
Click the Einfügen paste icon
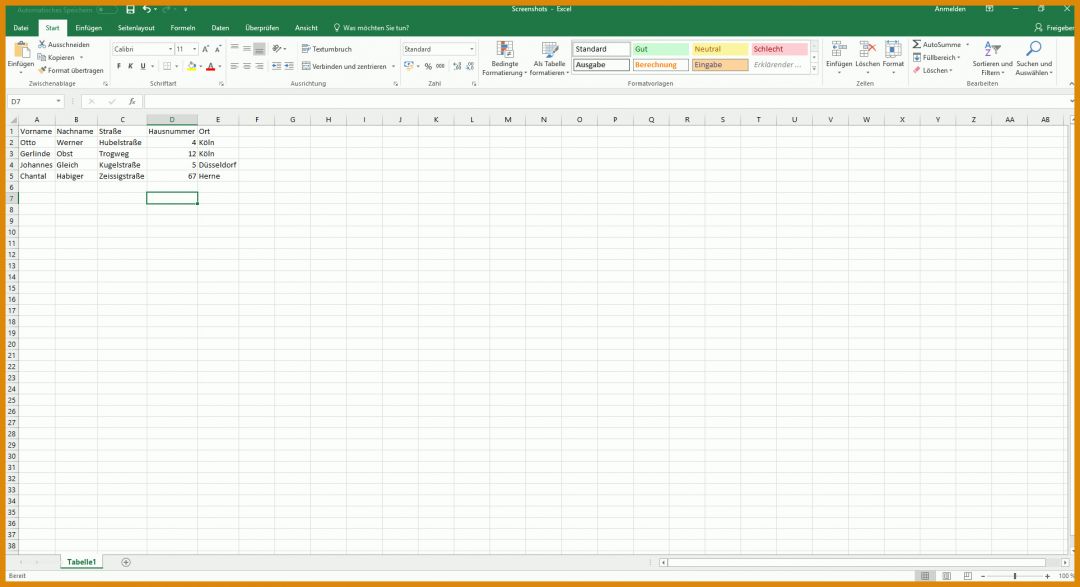(x=21, y=50)
